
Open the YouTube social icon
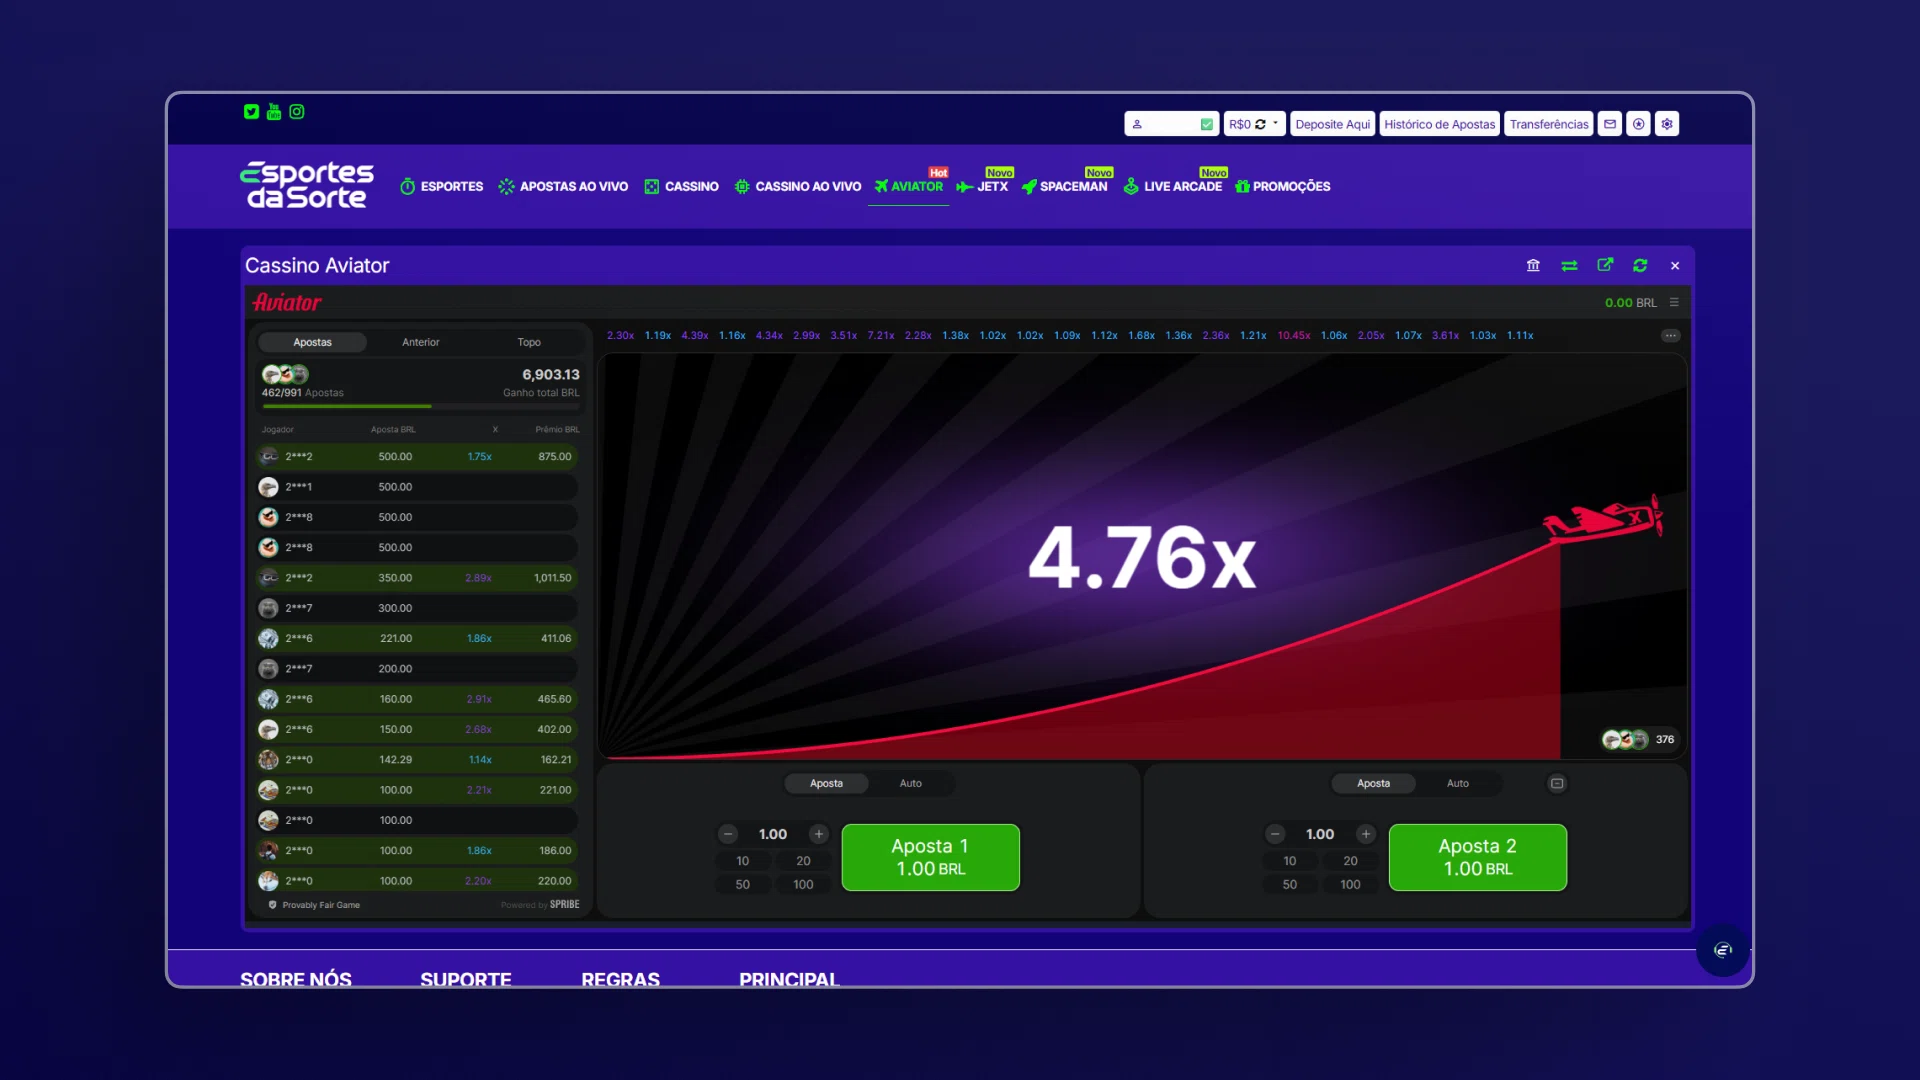tap(274, 112)
